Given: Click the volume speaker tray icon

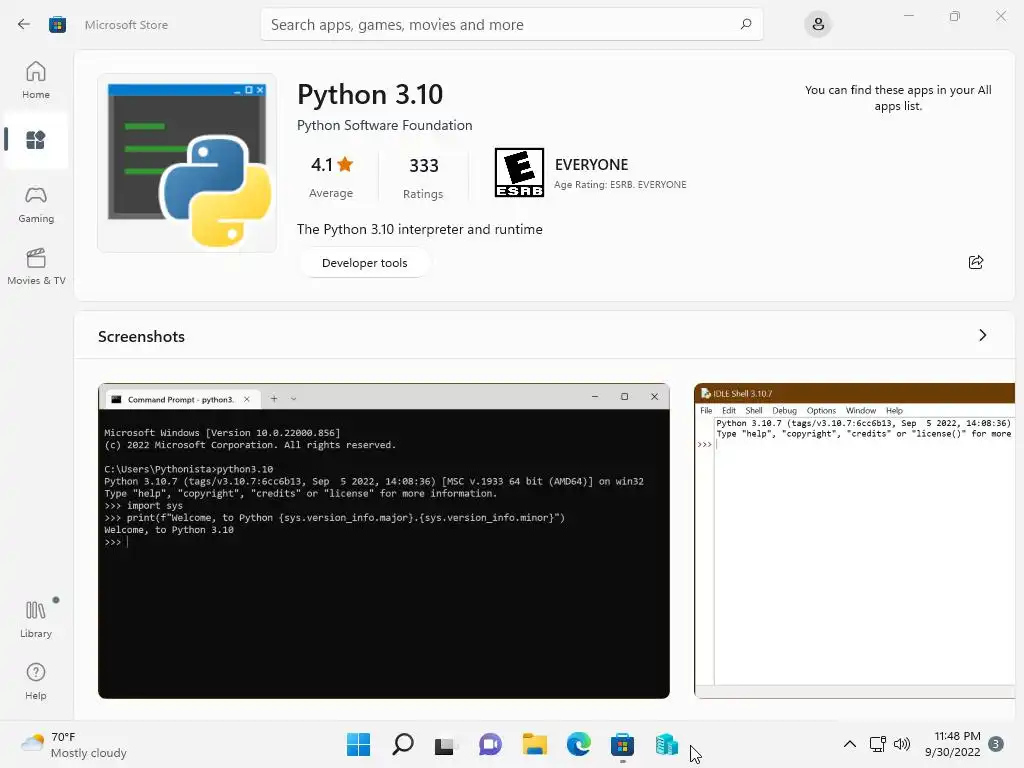Looking at the screenshot, I should point(902,744).
